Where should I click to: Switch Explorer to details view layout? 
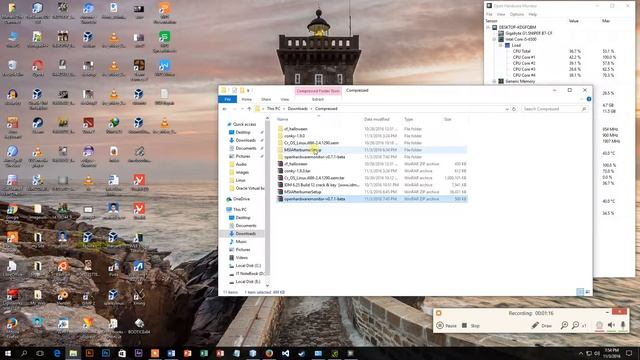(580, 292)
